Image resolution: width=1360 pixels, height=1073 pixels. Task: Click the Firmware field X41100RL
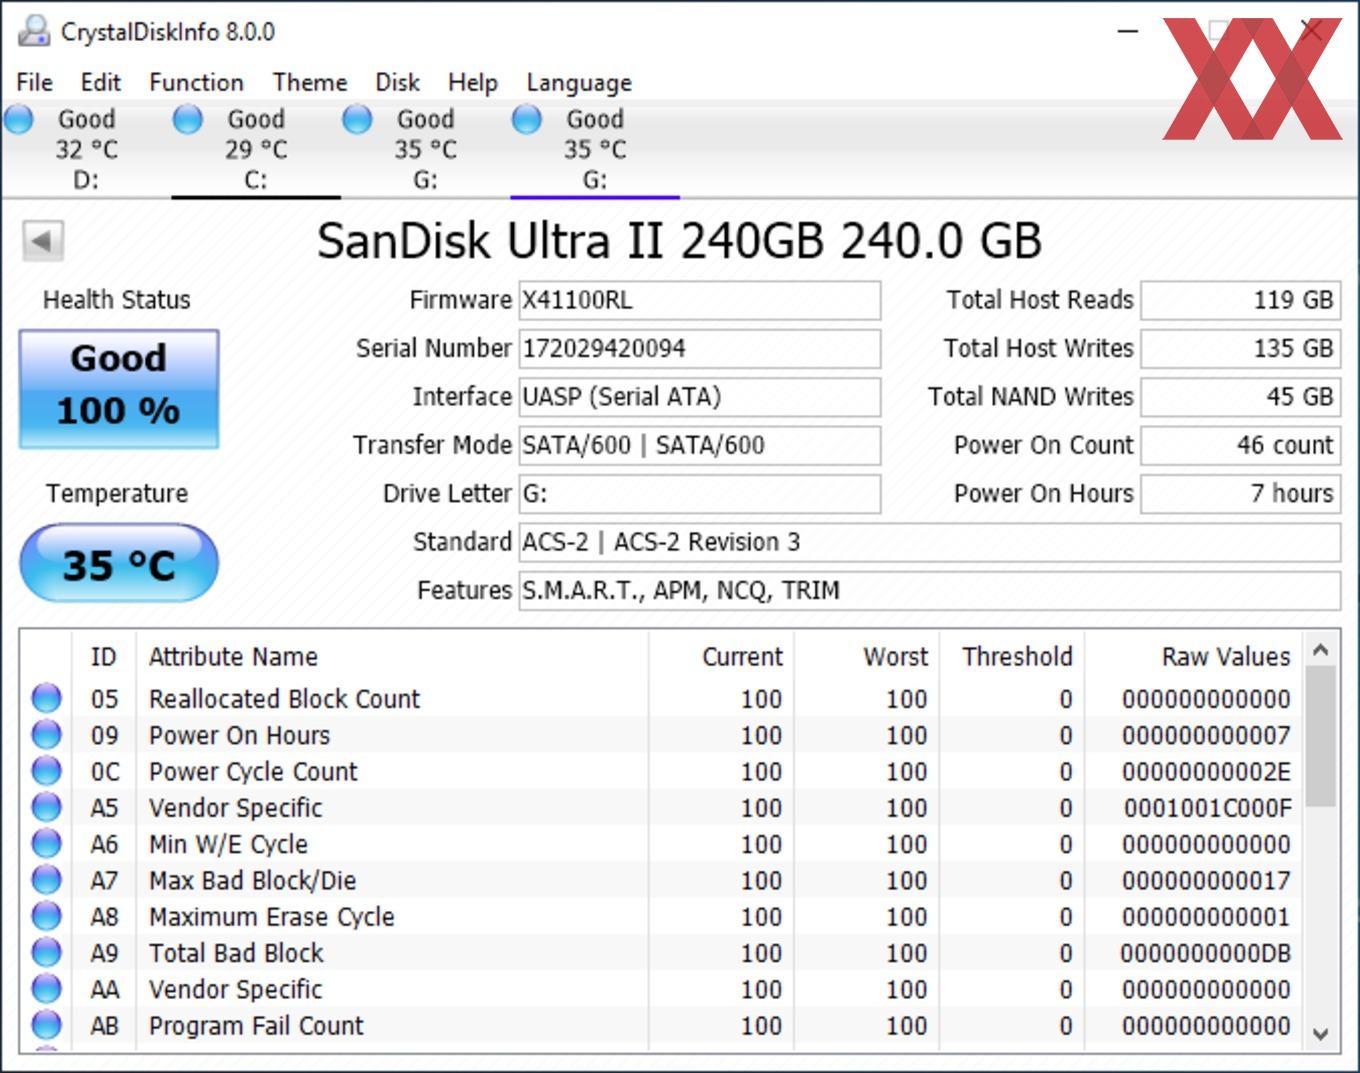click(x=699, y=300)
